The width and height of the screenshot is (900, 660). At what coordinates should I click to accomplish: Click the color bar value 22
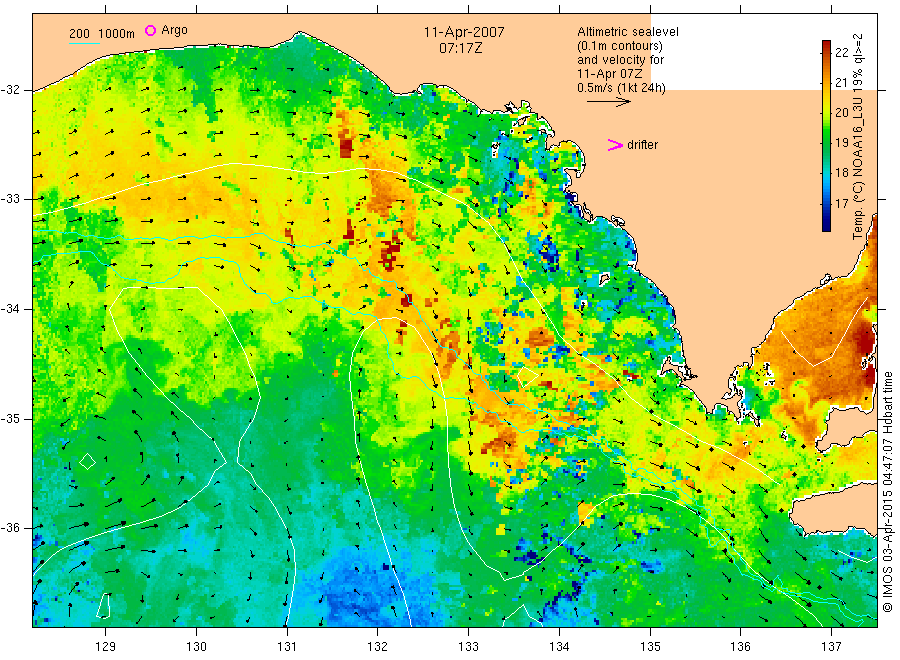841,52
